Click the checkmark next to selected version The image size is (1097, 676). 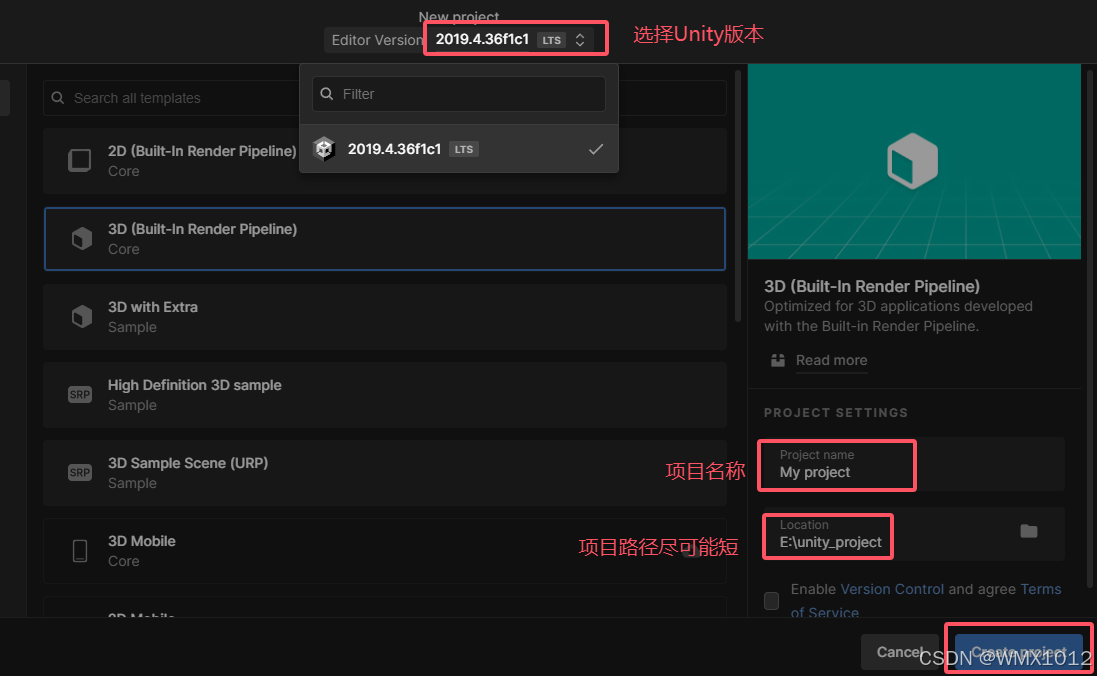[596, 149]
